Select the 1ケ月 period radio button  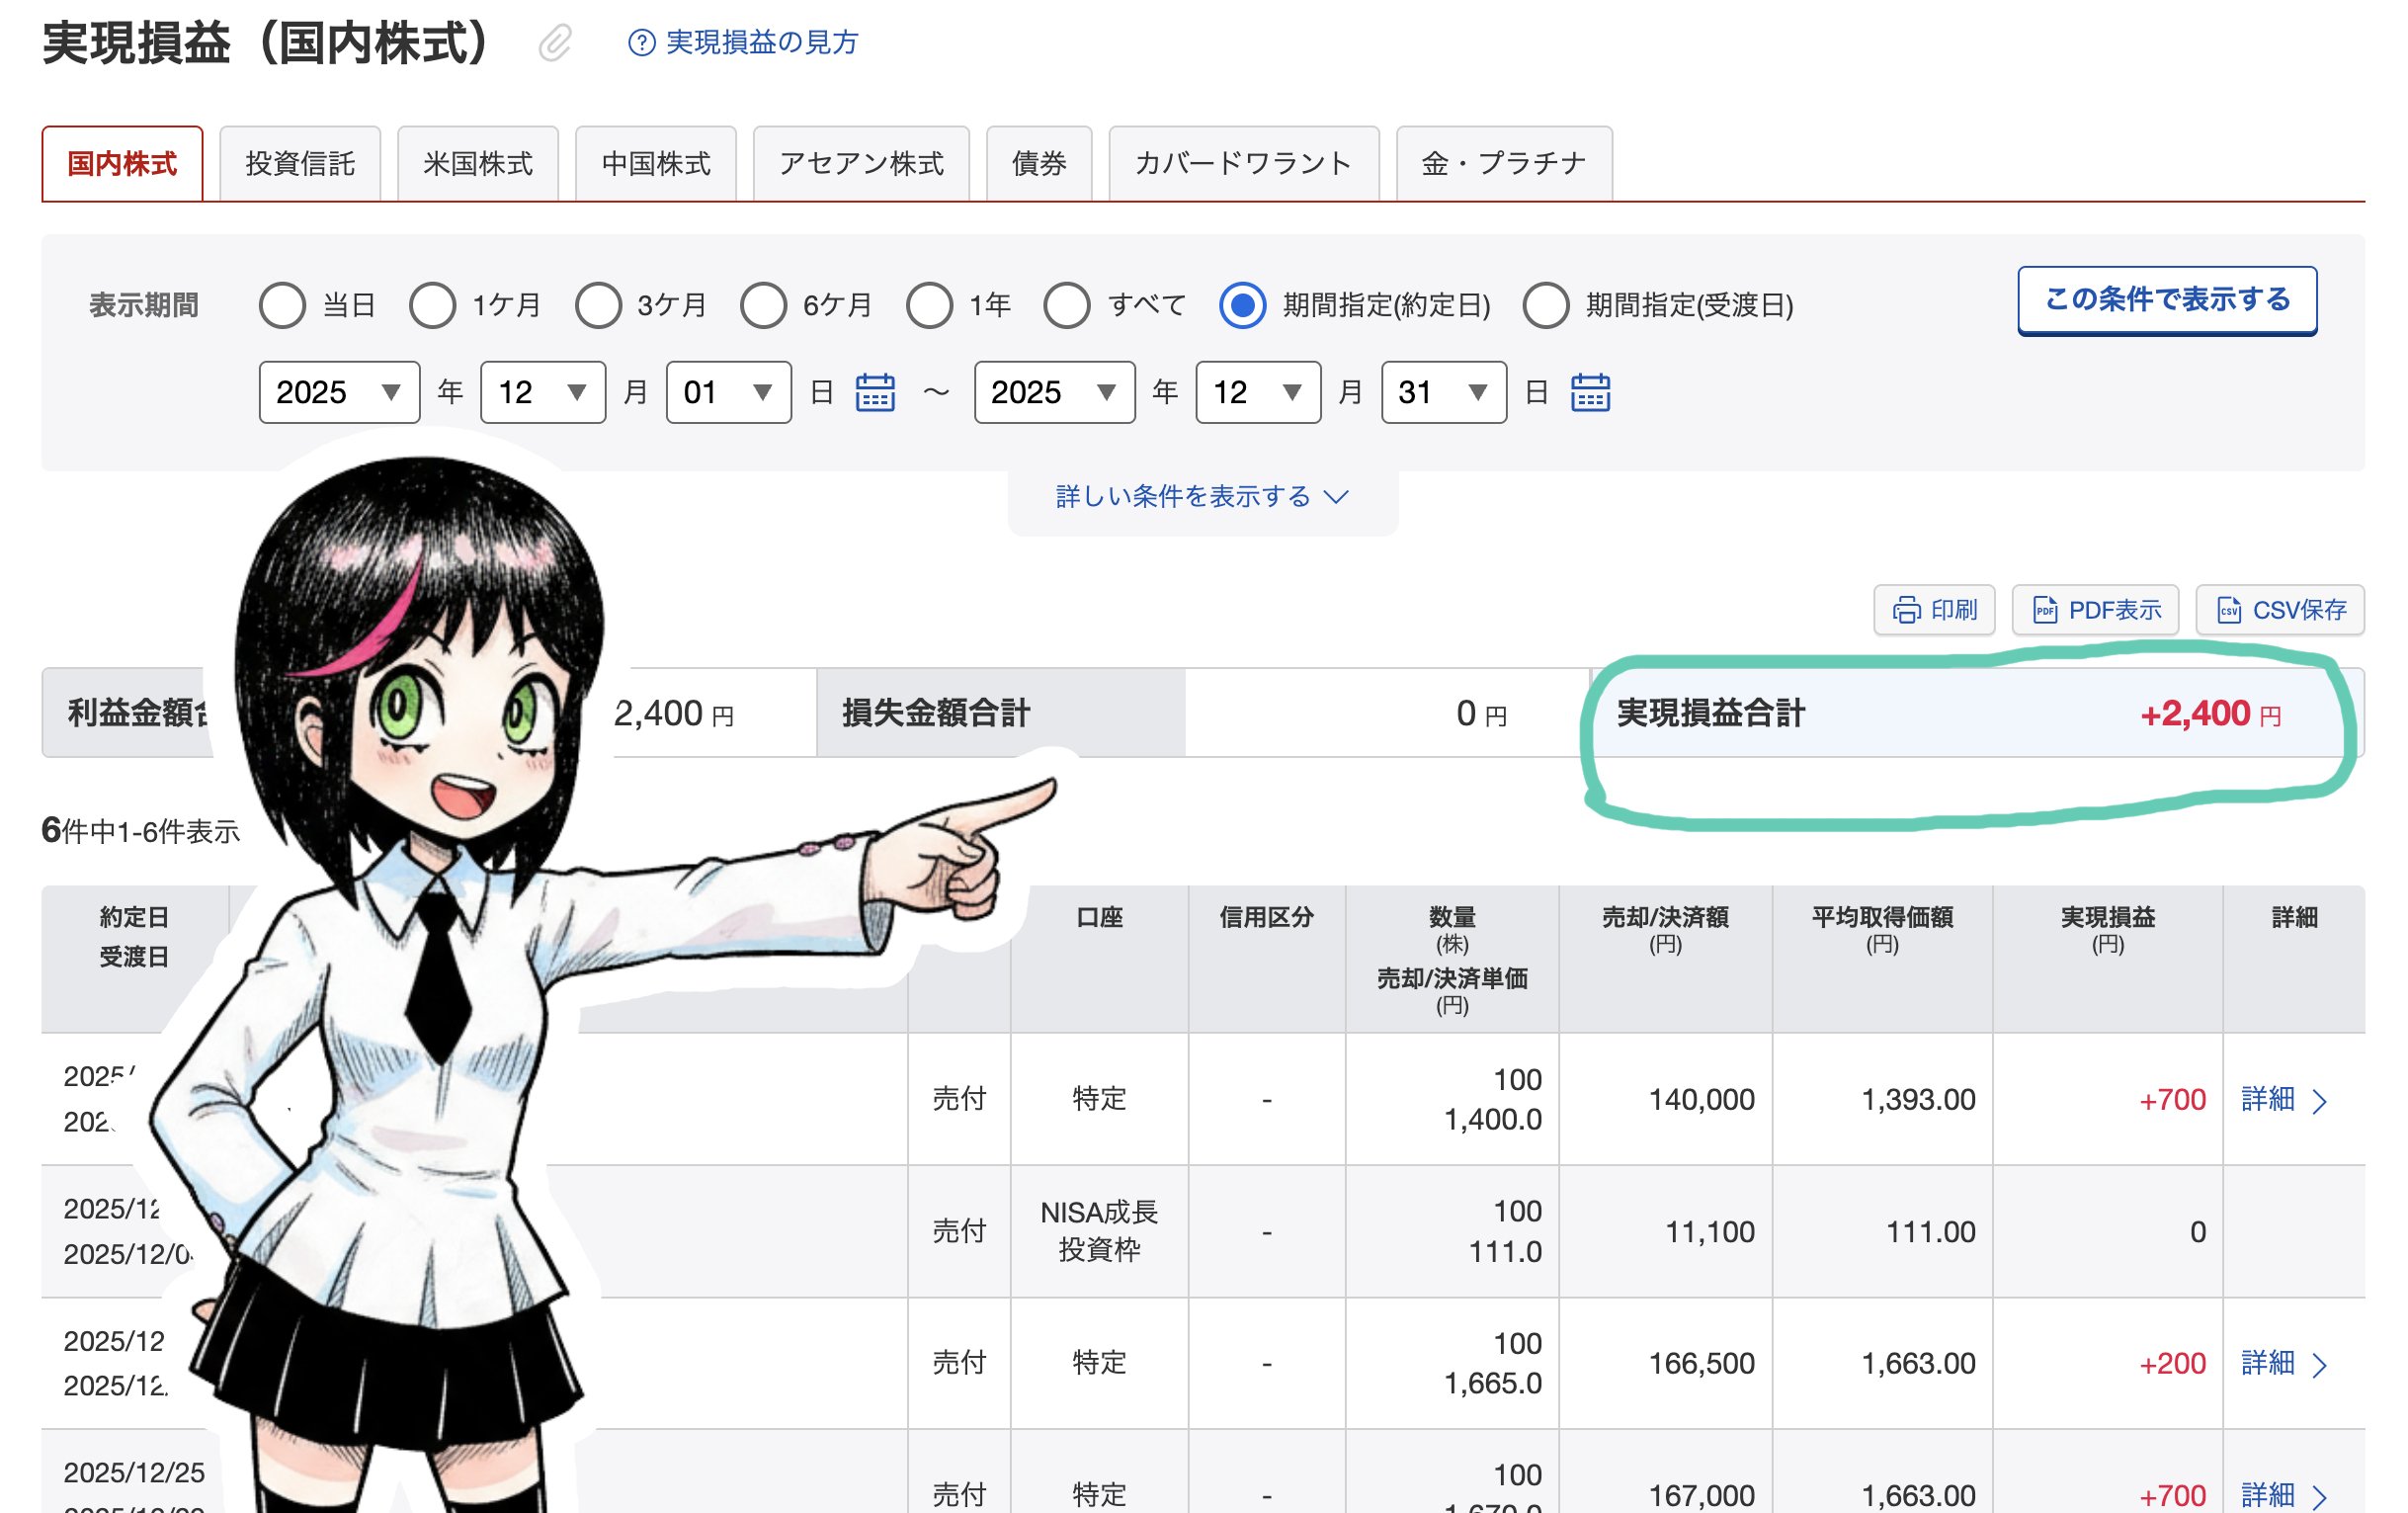tap(433, 305)
